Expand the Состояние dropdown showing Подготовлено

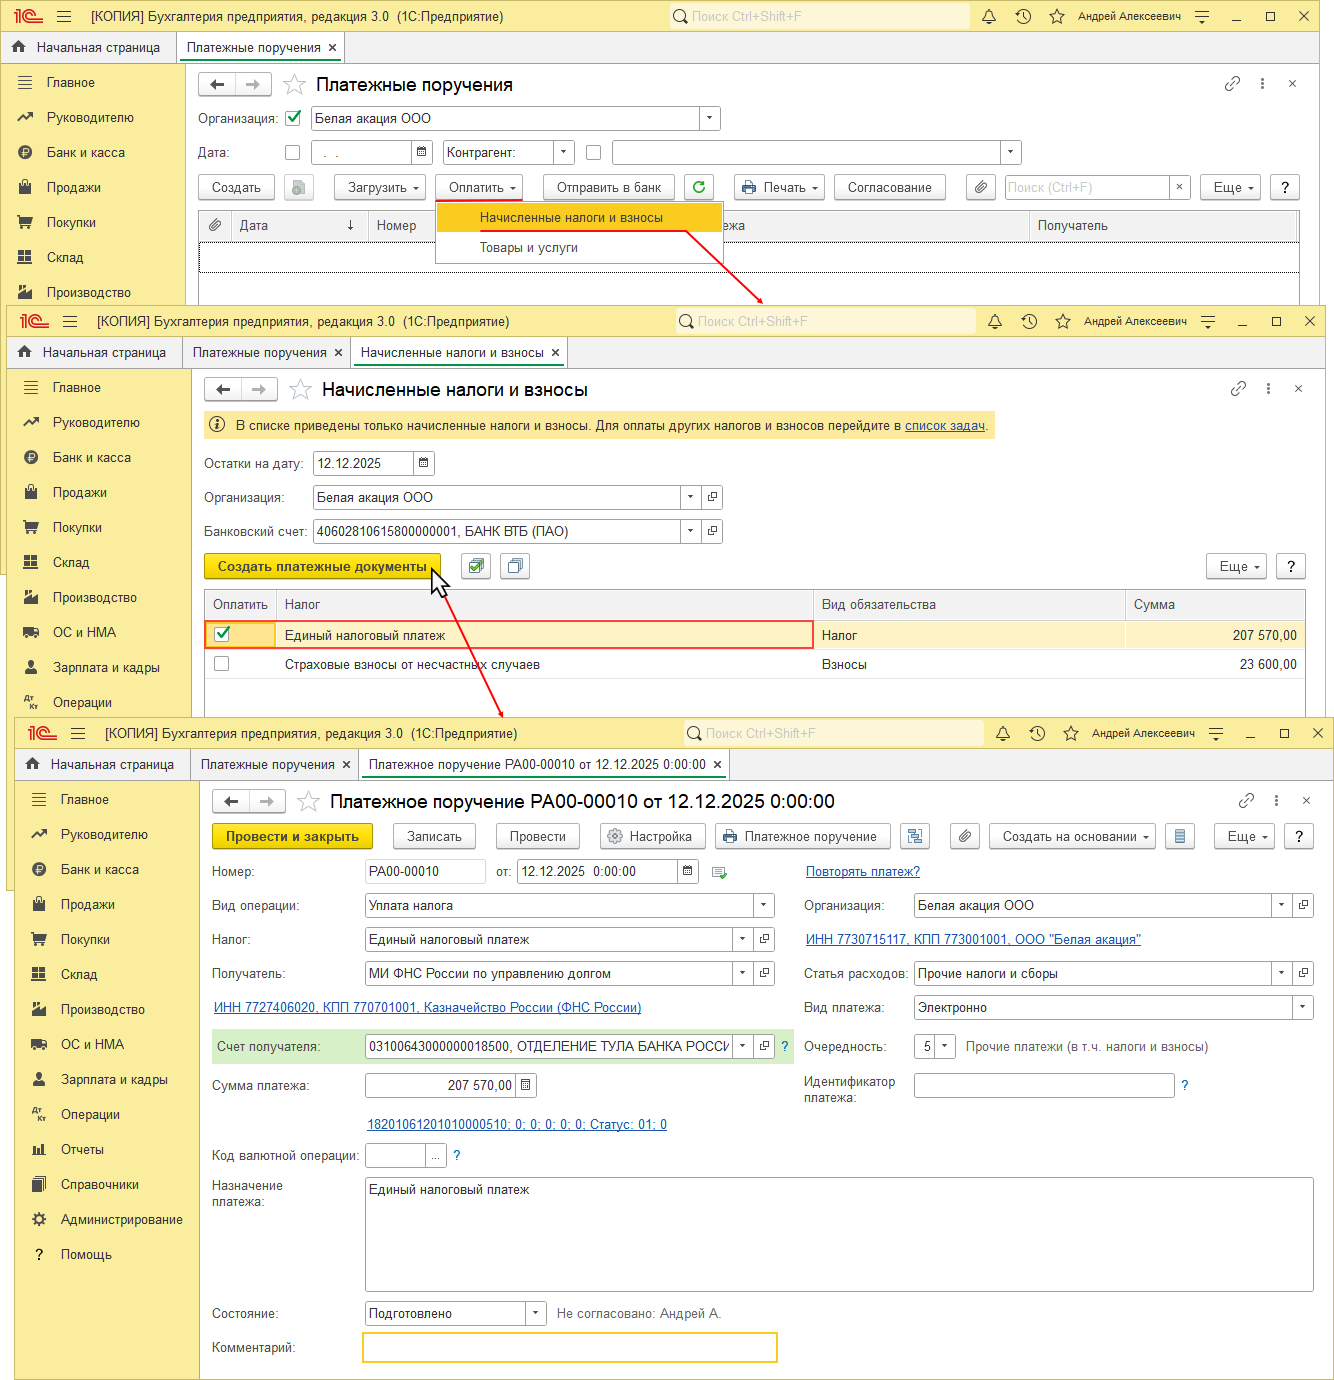click(x=536, y=1313)
